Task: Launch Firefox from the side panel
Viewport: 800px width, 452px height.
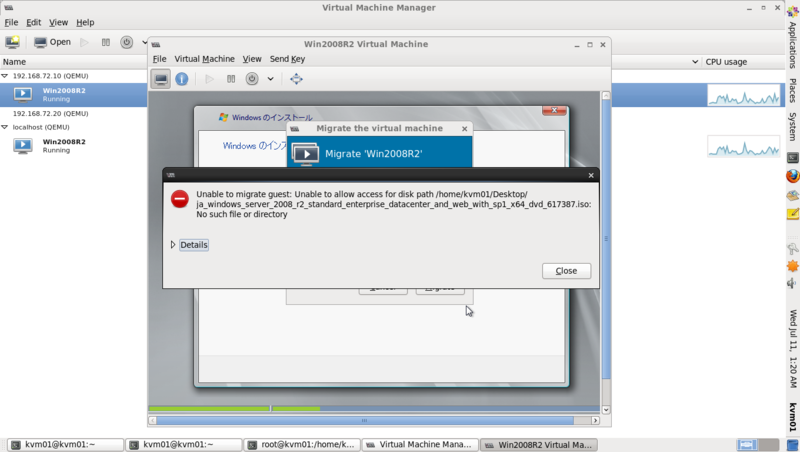Action: click(792, 176)
